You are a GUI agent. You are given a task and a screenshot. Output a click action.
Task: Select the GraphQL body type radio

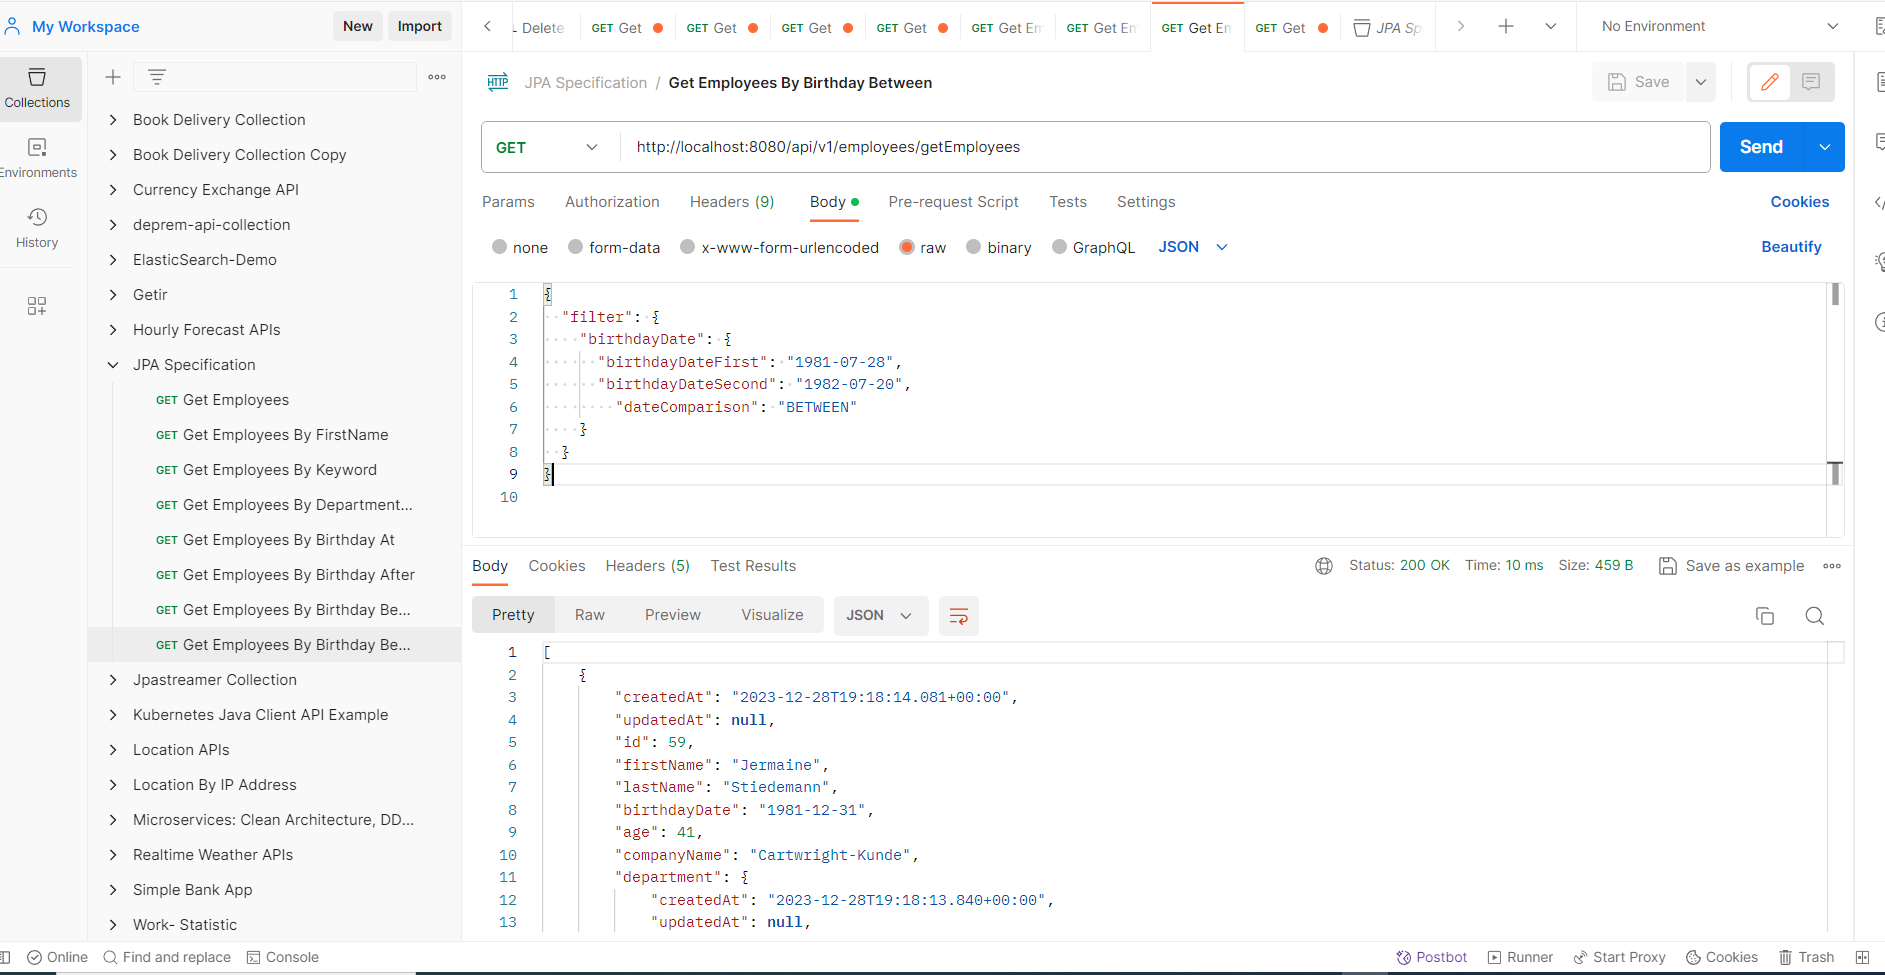tap(1059, 247)
